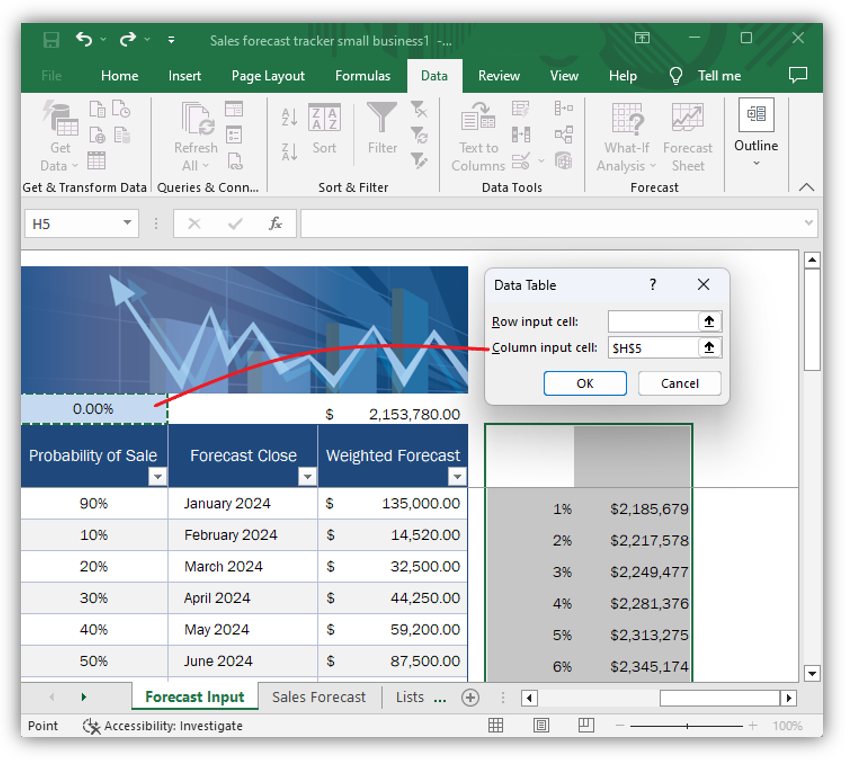Open the Comments speech bubble icon

coord(798,75)
